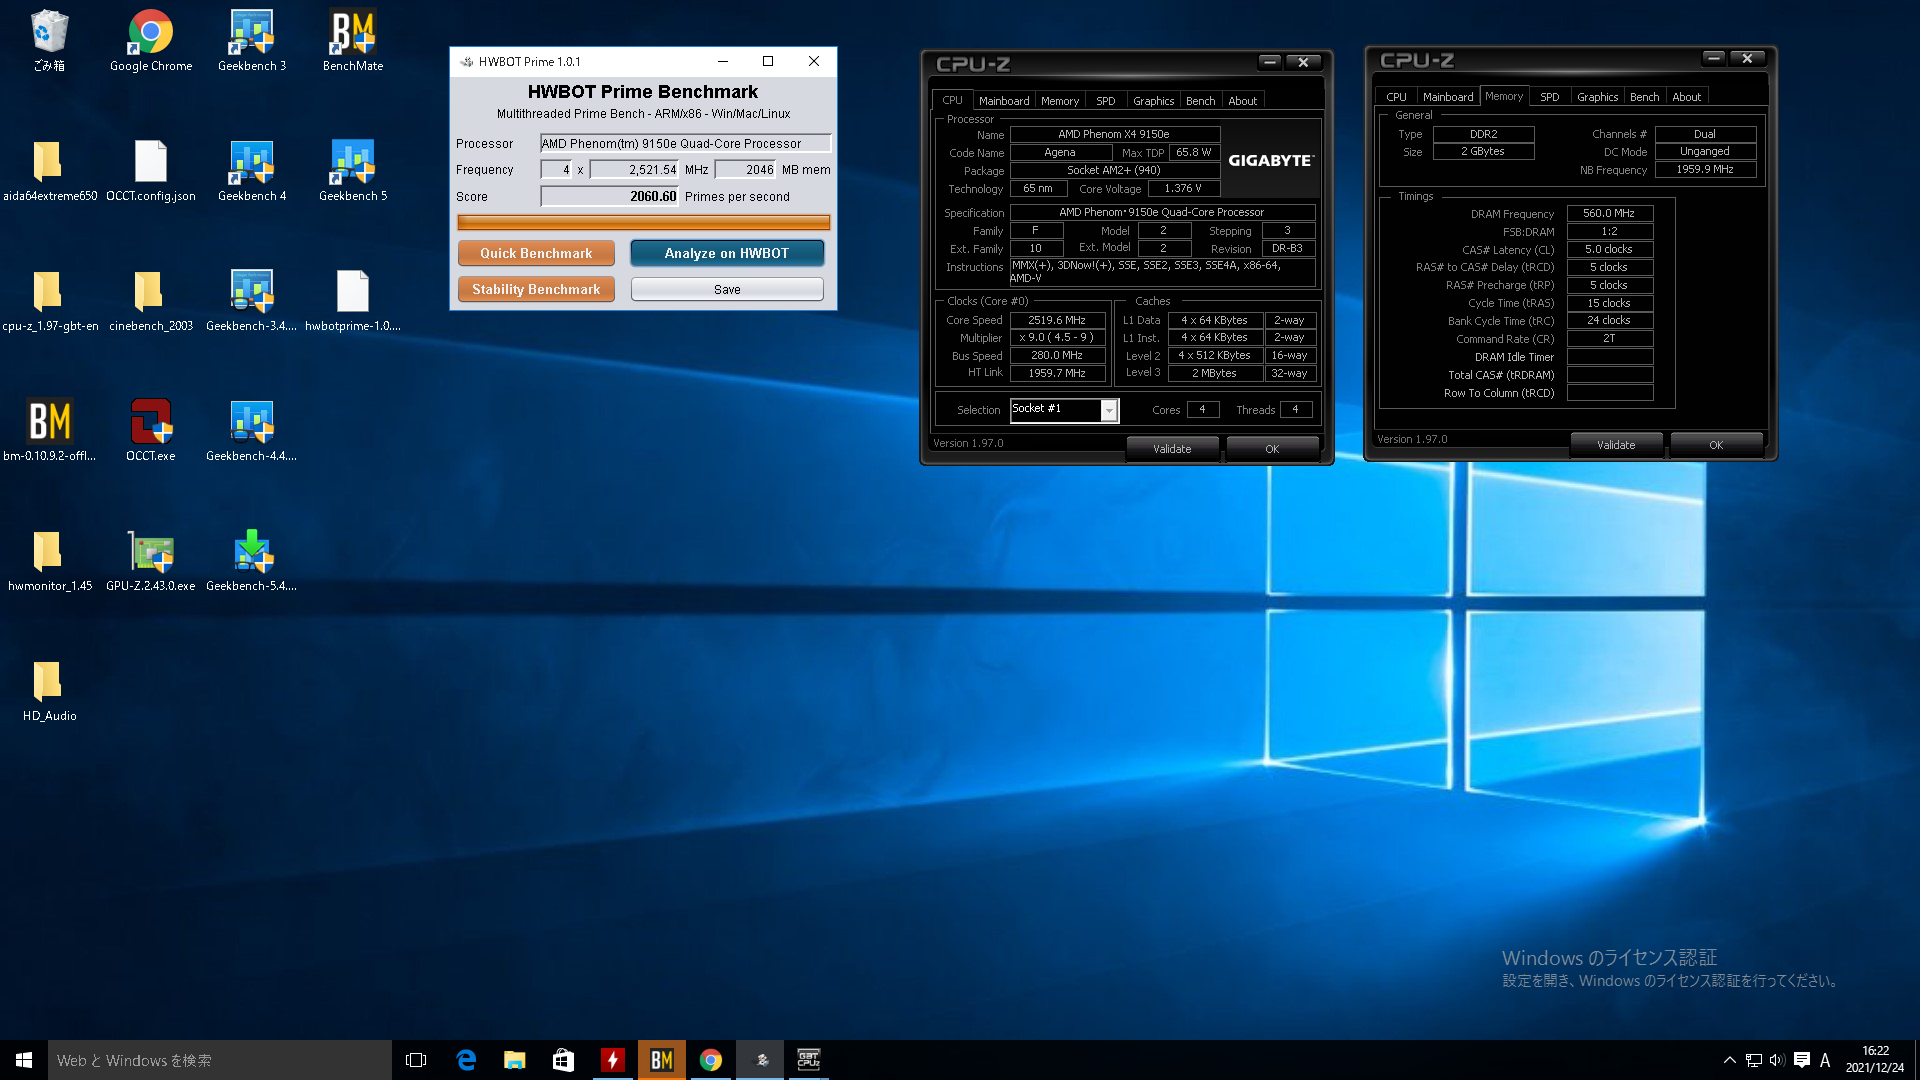The height and width of the screenshot is (1080, 1920).
Task: Click the Score field showing 2060.60
Action: click(610, 197)
